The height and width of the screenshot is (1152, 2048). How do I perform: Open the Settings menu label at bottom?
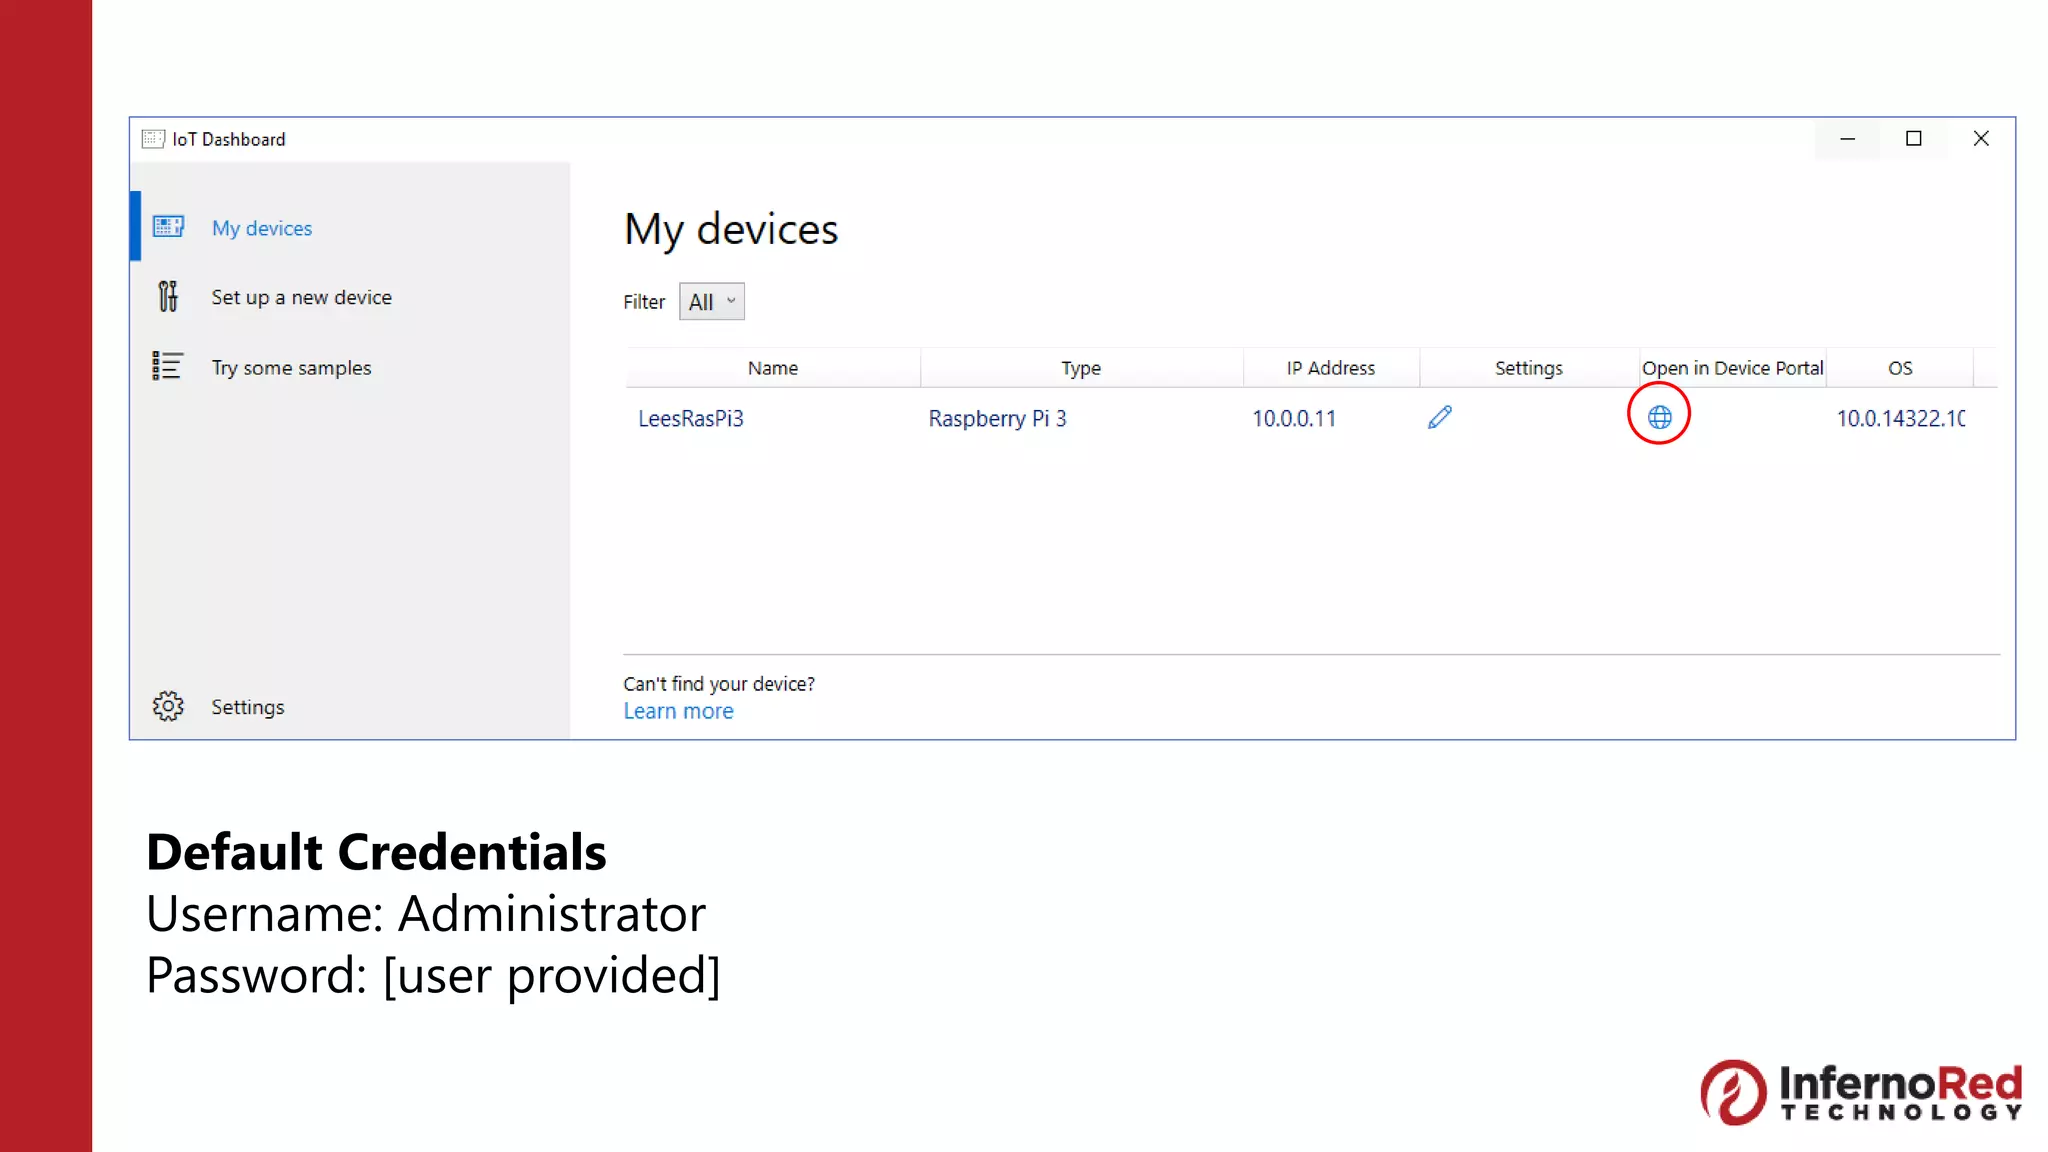click(x=248, y=707)
